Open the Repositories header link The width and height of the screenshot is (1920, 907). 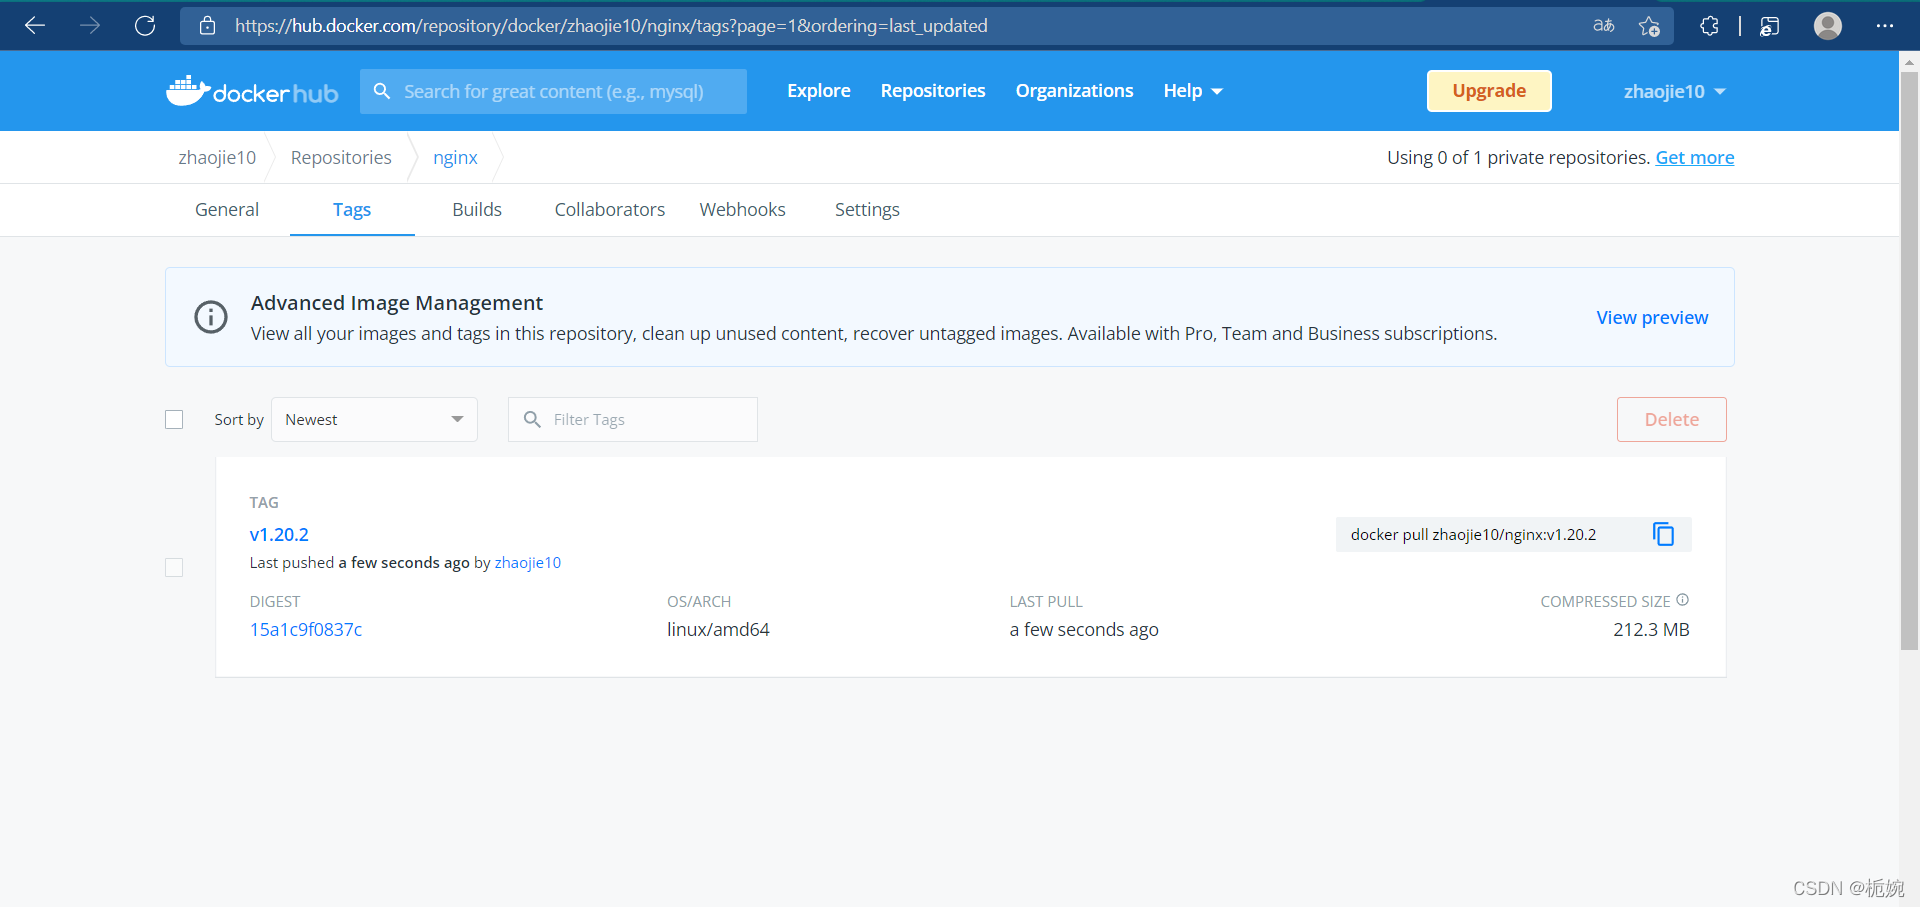[x=933, y=91]
